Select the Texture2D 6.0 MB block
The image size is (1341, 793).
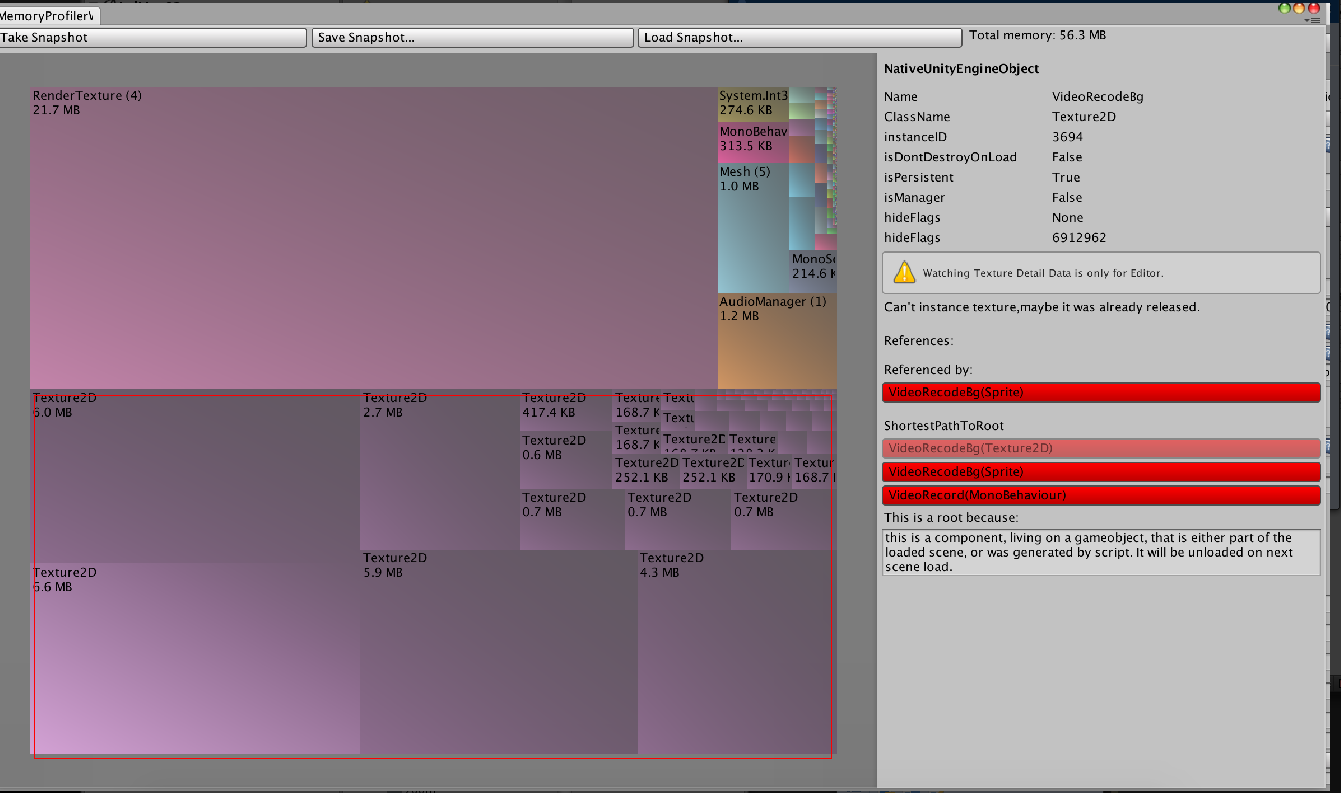click(195, 476)
